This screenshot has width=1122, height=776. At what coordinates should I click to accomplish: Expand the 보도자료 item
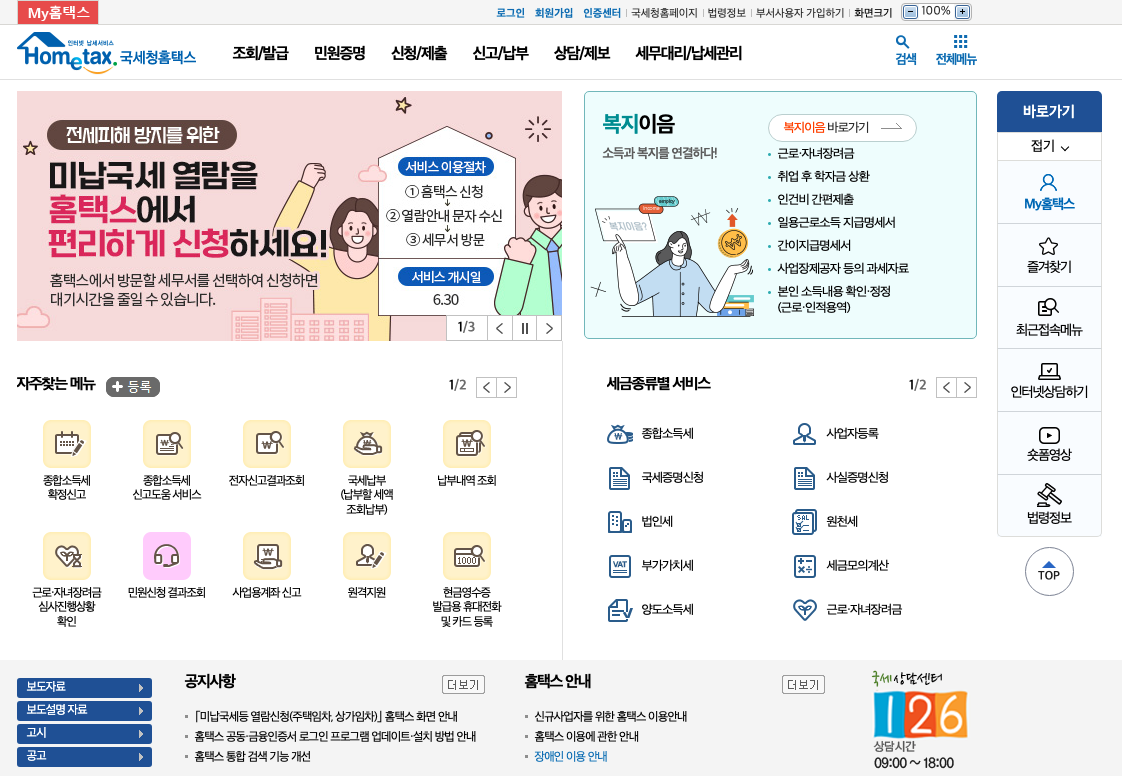point(84,687)
